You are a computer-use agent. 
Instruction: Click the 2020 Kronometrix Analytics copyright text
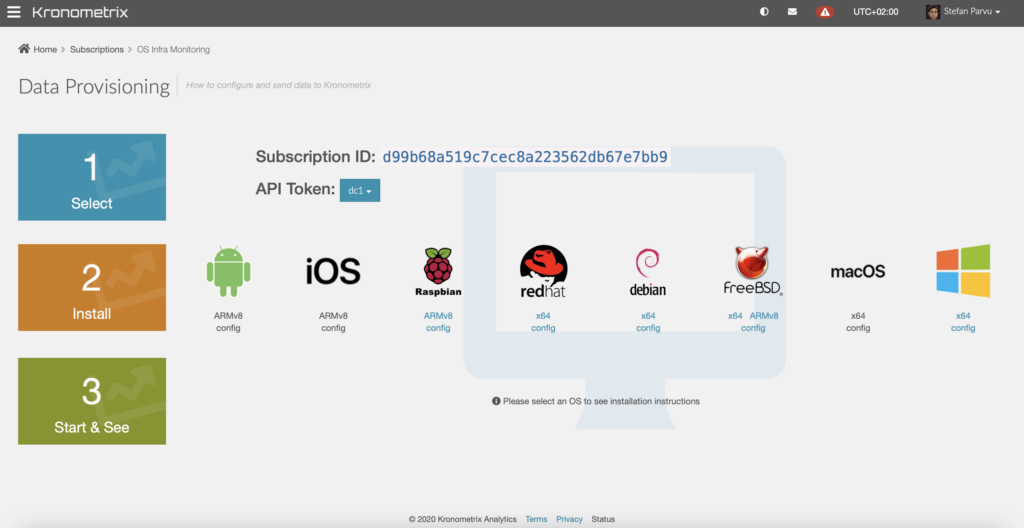tap(462, 520)
